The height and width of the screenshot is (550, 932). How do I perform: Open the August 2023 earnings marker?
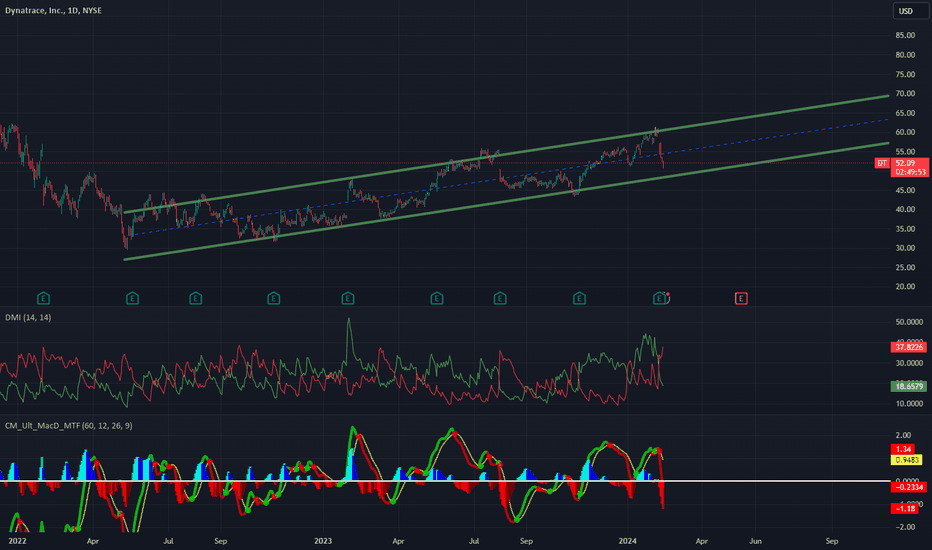[x=500, y=298]
